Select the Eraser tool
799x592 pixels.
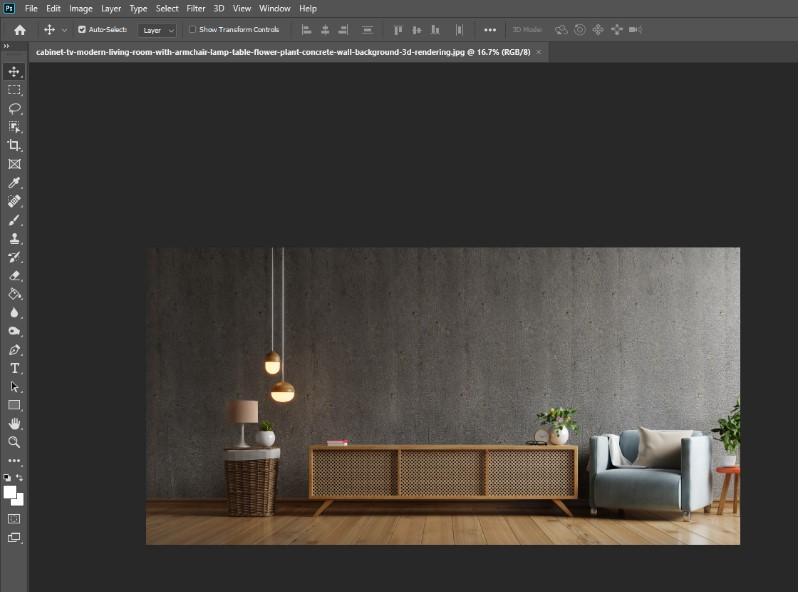tap(14, 276)
